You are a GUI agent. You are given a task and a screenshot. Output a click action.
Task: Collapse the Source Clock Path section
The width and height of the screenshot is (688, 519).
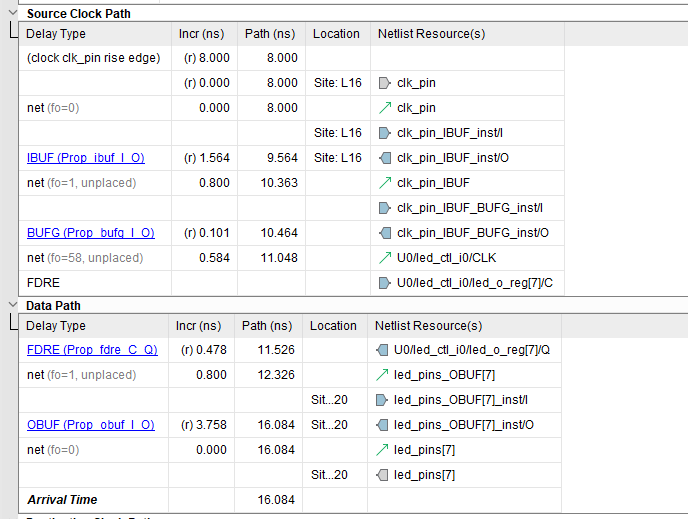pyautogui.click(x=13, y=12)
